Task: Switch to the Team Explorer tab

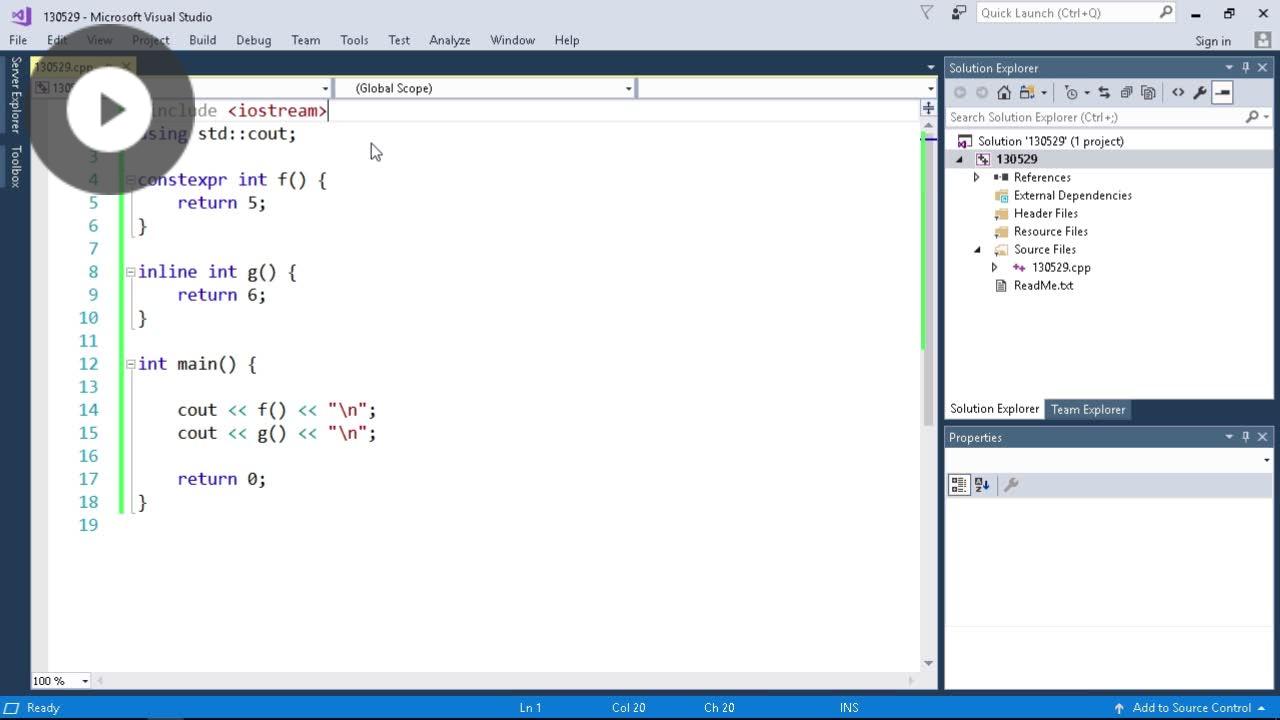Action: pos(1088,409)
